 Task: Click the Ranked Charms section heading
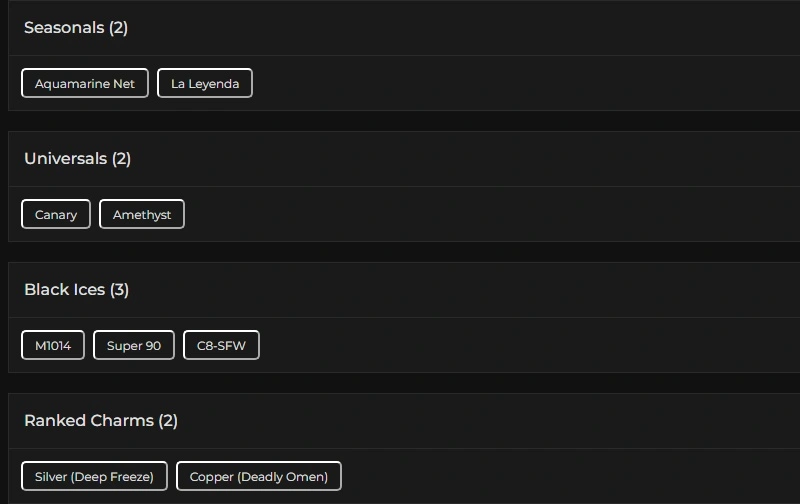(x=89, y=421)
